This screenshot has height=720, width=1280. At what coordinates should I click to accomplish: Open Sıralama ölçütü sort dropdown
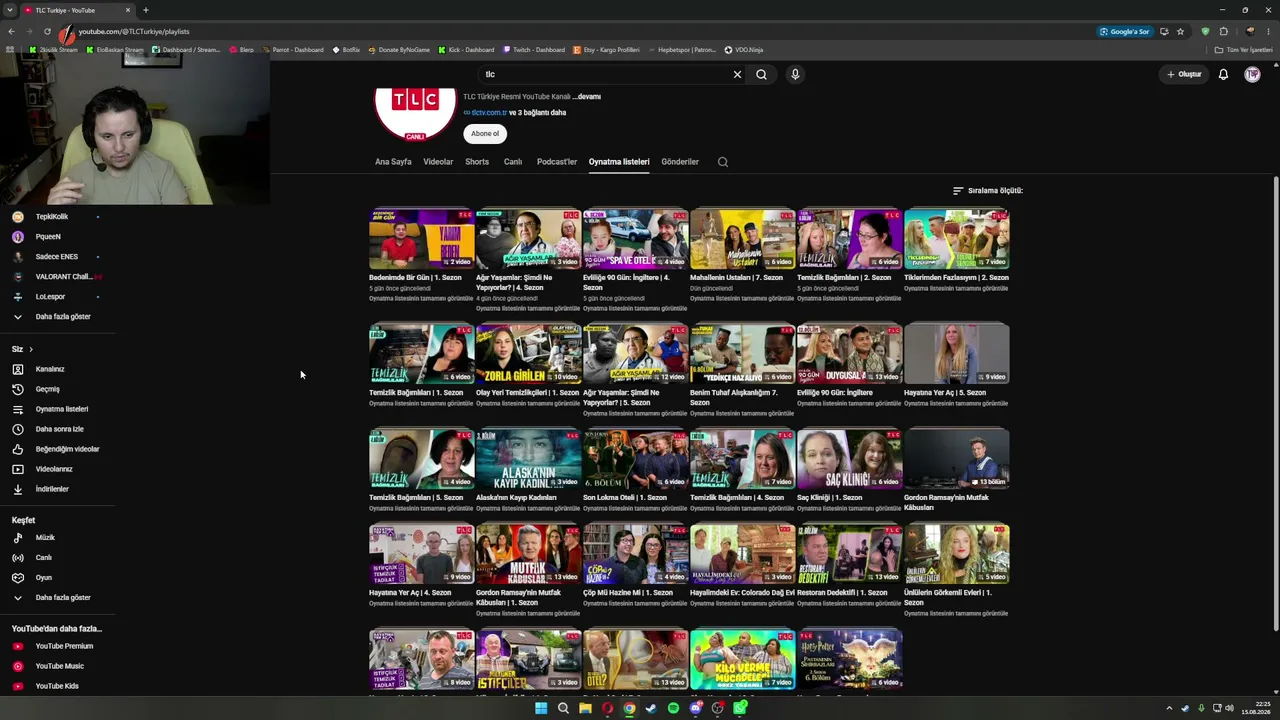(x=988, y=191)
